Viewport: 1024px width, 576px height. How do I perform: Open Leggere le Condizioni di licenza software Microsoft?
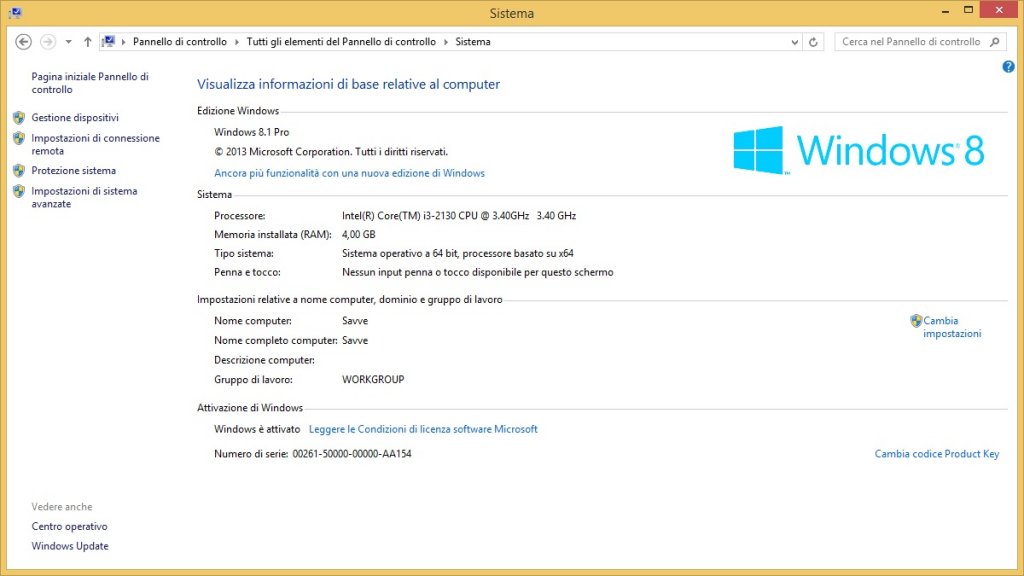click(x=423, y=429)
